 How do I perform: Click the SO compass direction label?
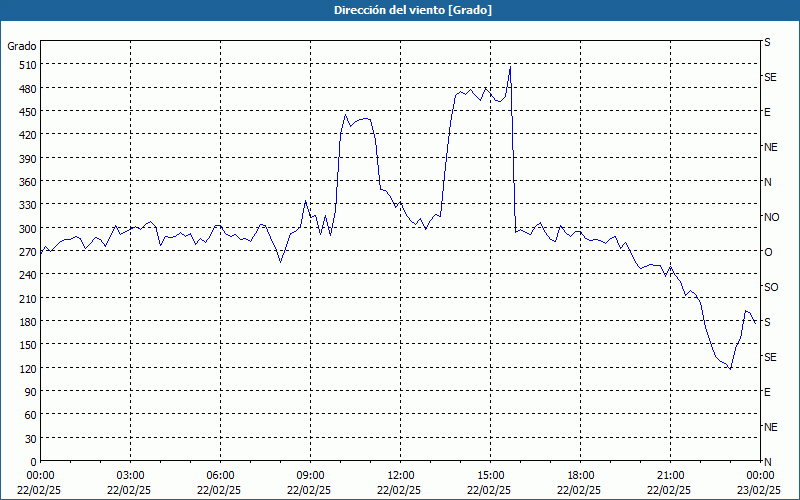[771, 287]
